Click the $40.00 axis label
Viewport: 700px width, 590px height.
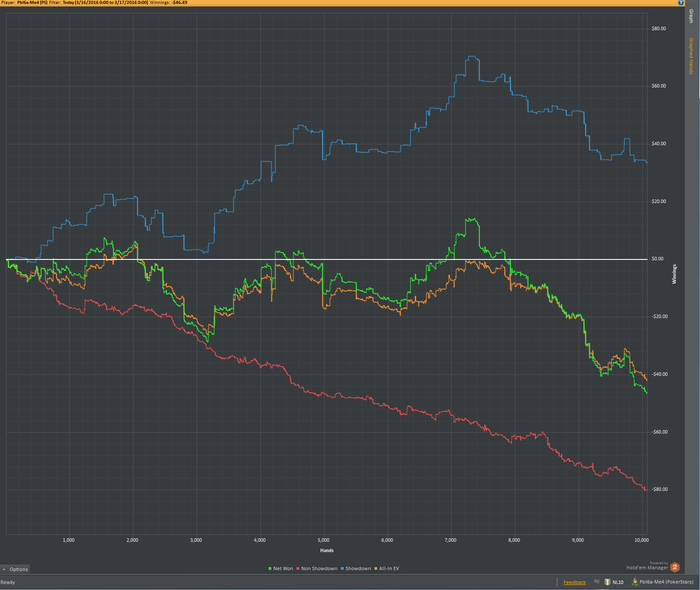tap(658, 144)
